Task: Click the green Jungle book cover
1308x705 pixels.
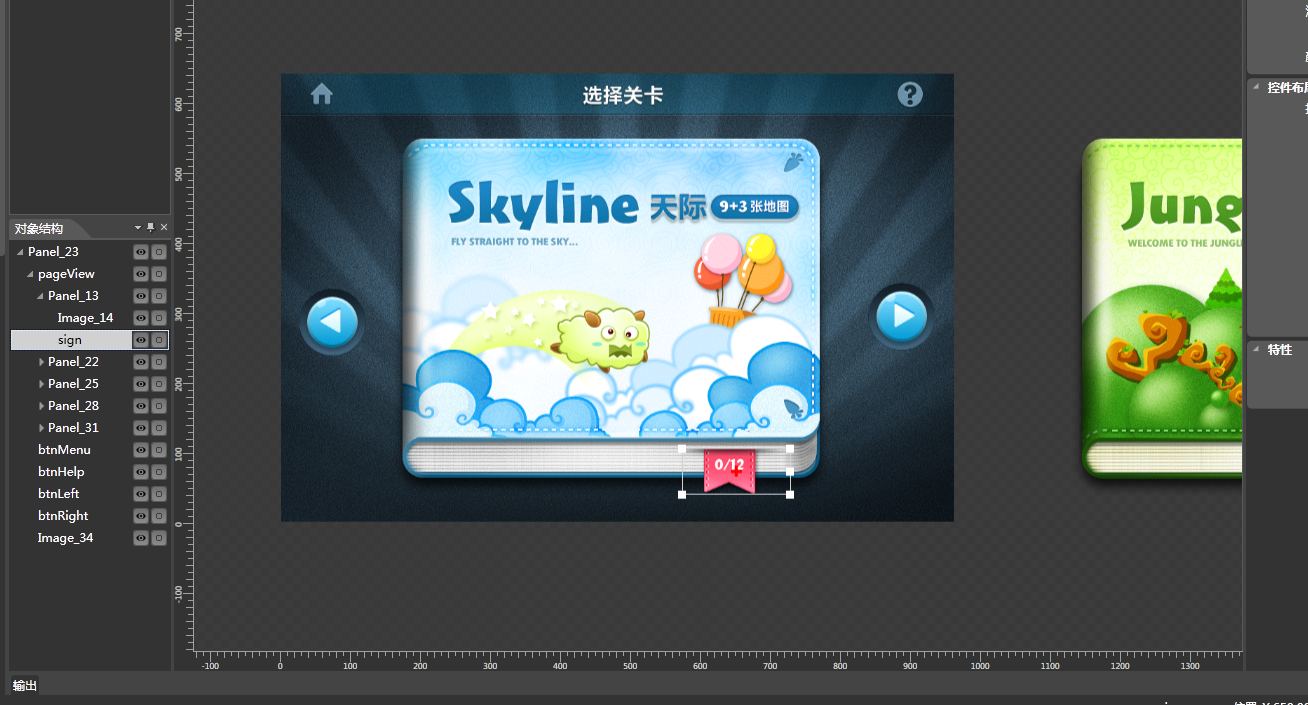Action: pyautogui.click(x=1163, y=308)
